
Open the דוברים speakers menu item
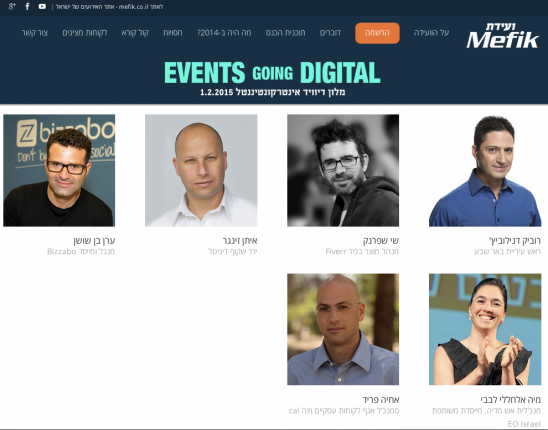tap(330, 33)
